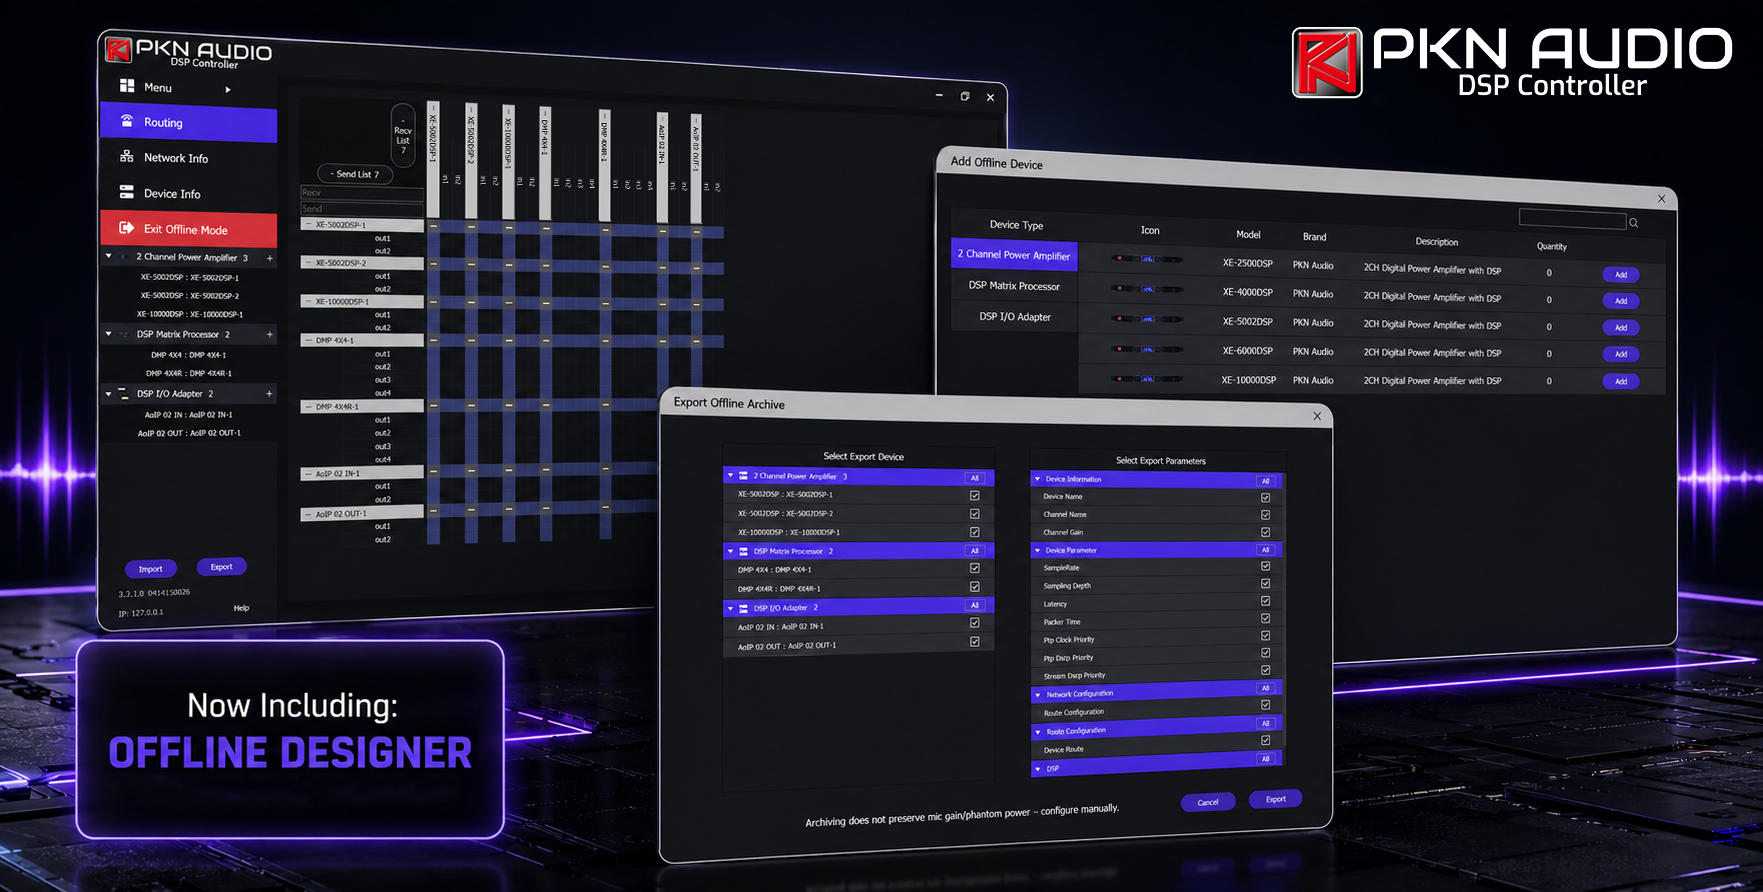Uncheck the Channel Gain export parameter

coord(1266,532)
